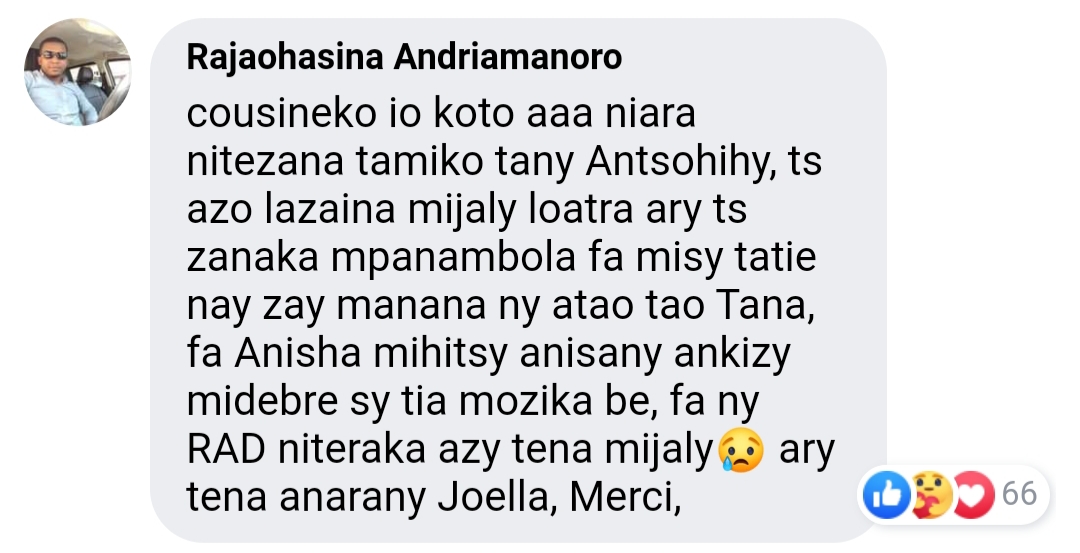Click the blue Like reaction icon
The height and width of the screenshot is (553, 1080).
[x=887, y=494]
